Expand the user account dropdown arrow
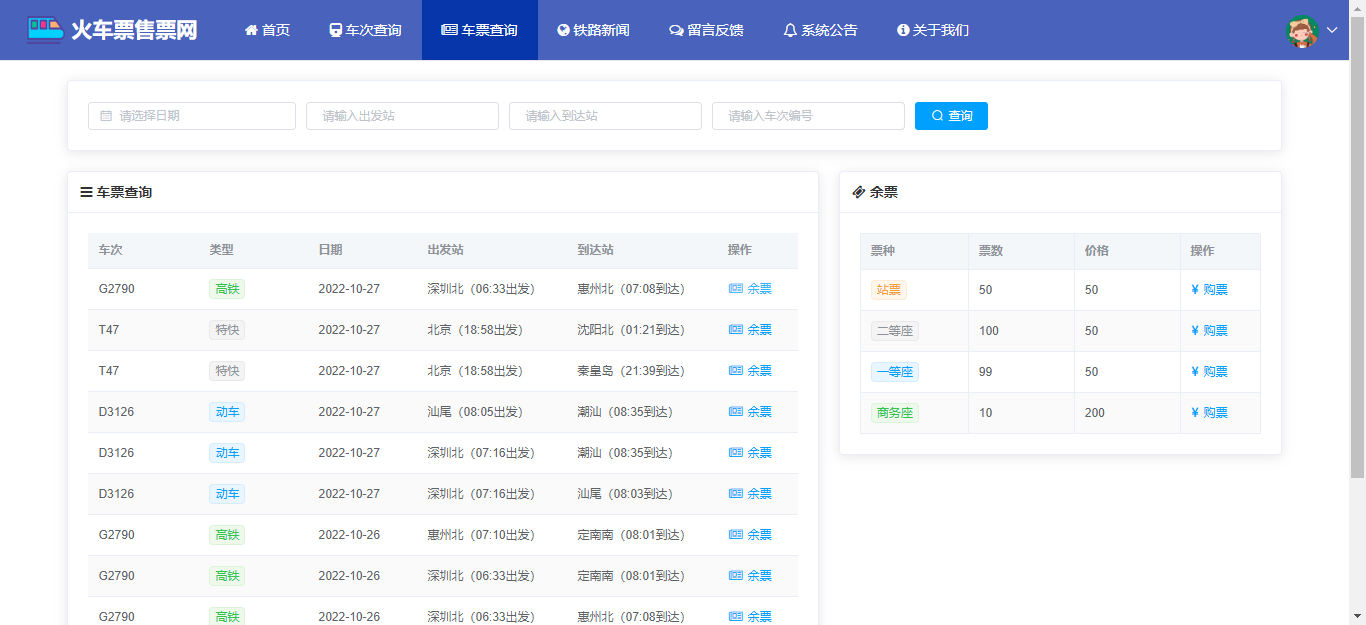This screenshot has height=625, width=1366. click(1332, 30)
